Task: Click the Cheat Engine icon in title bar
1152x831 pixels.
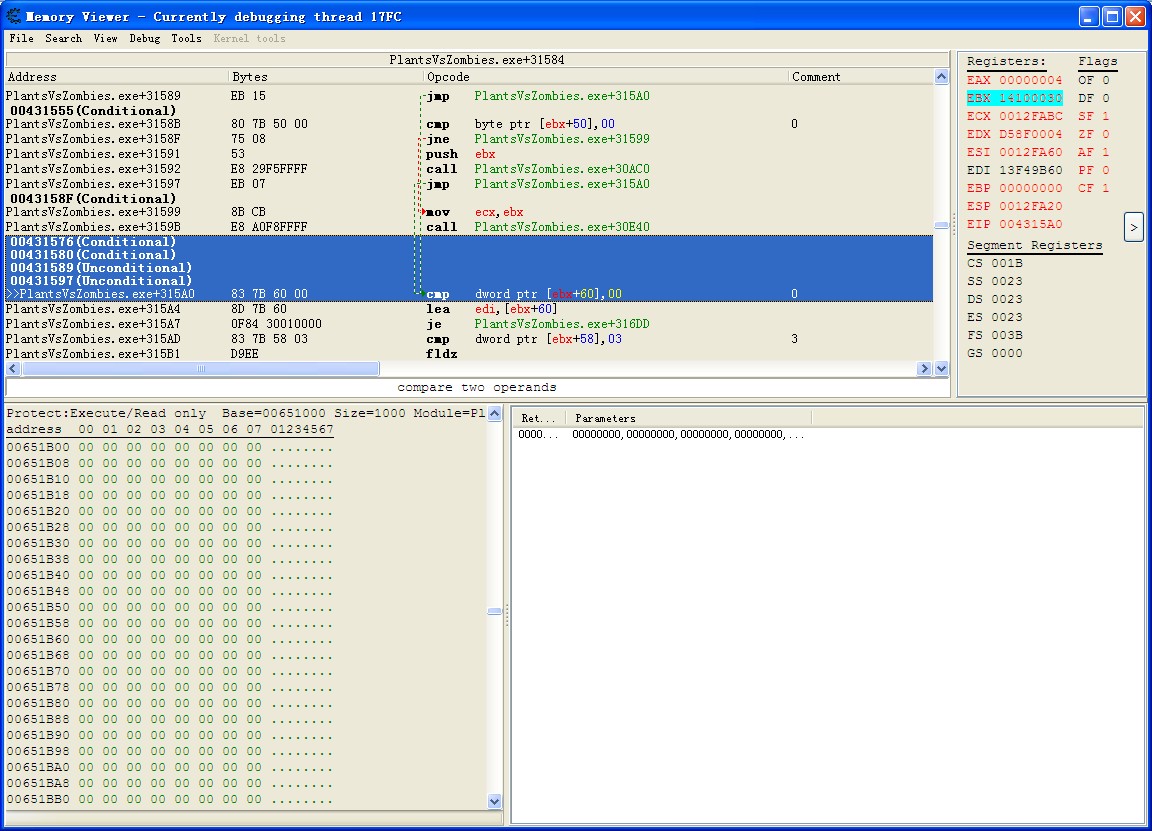Action: (13, 16)
